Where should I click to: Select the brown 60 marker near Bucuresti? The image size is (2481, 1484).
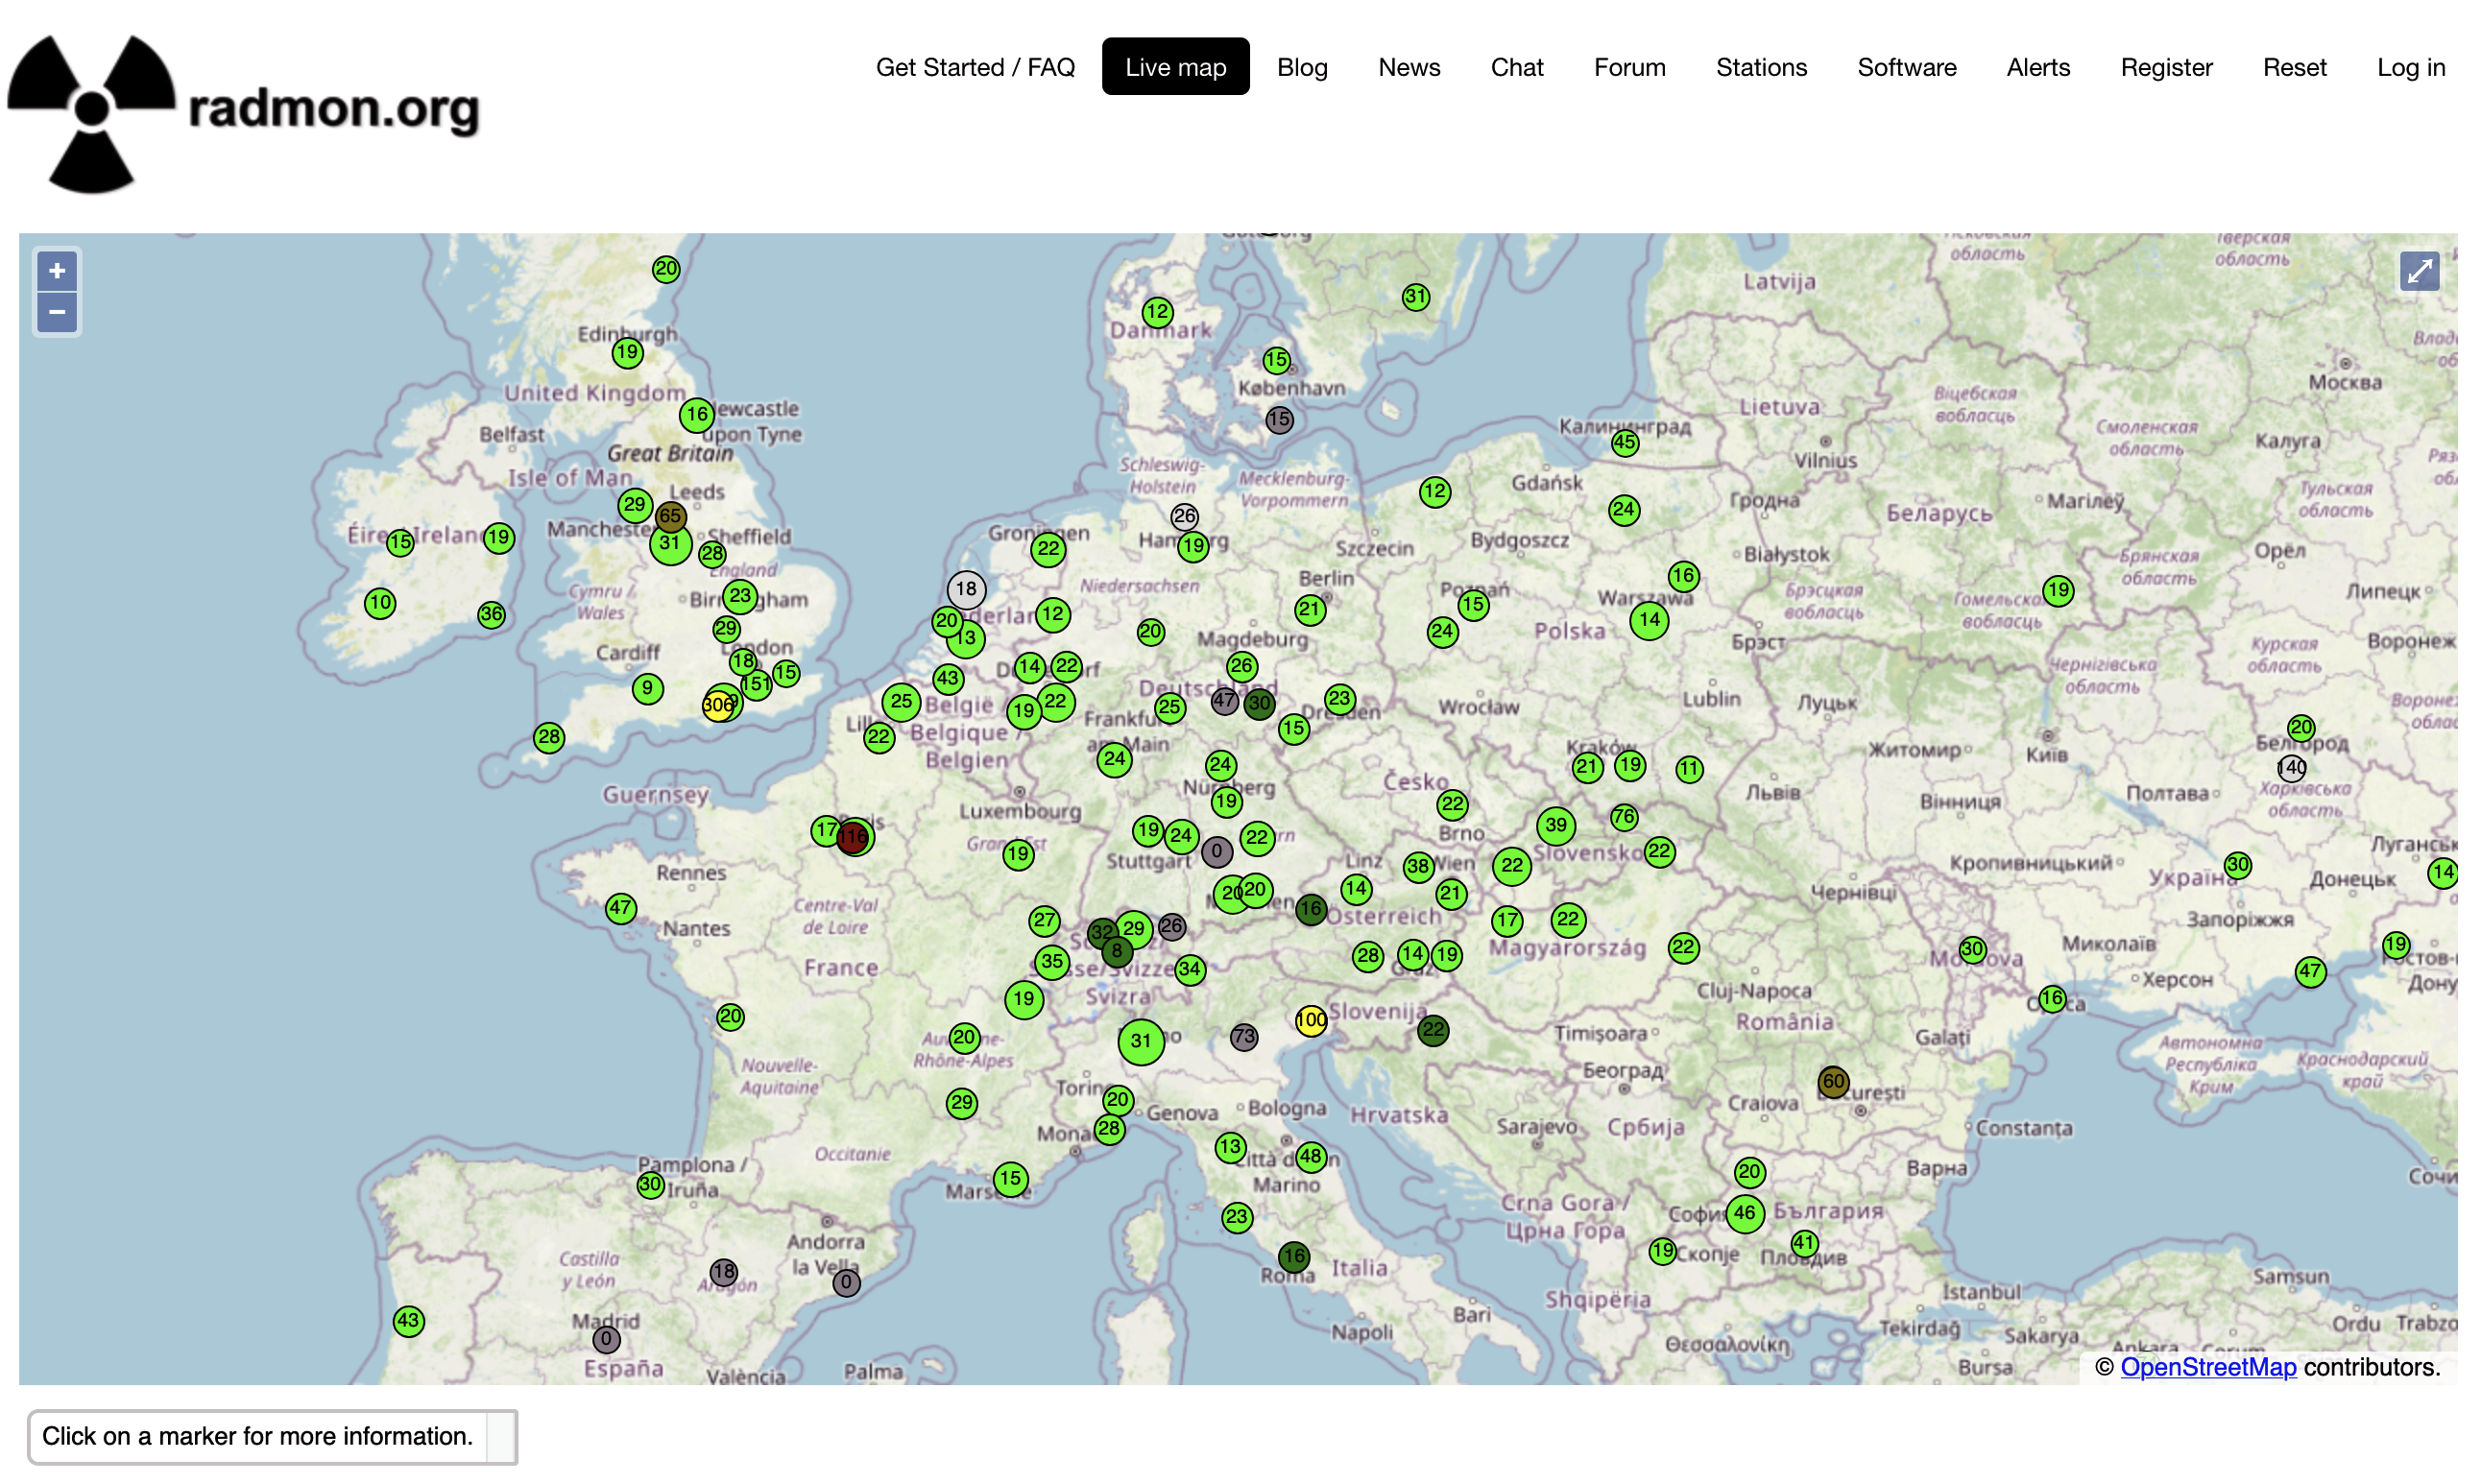click(1832, 1081)
